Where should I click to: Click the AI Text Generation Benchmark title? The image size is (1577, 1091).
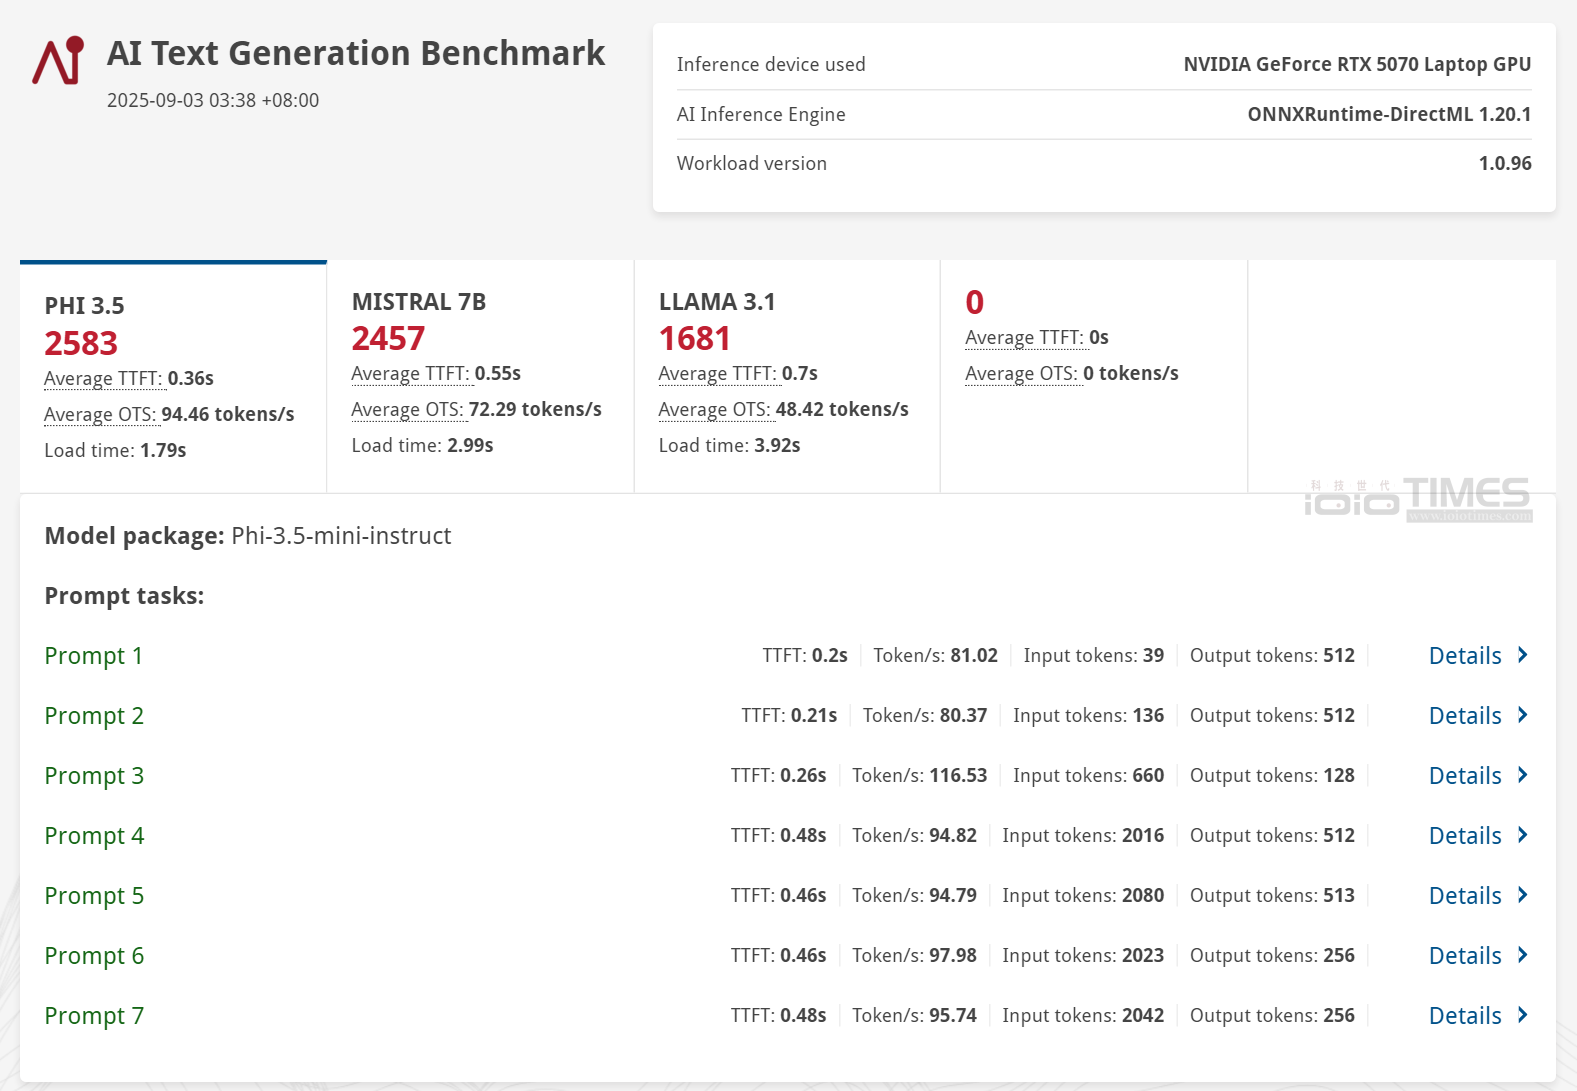pos(356,53)
